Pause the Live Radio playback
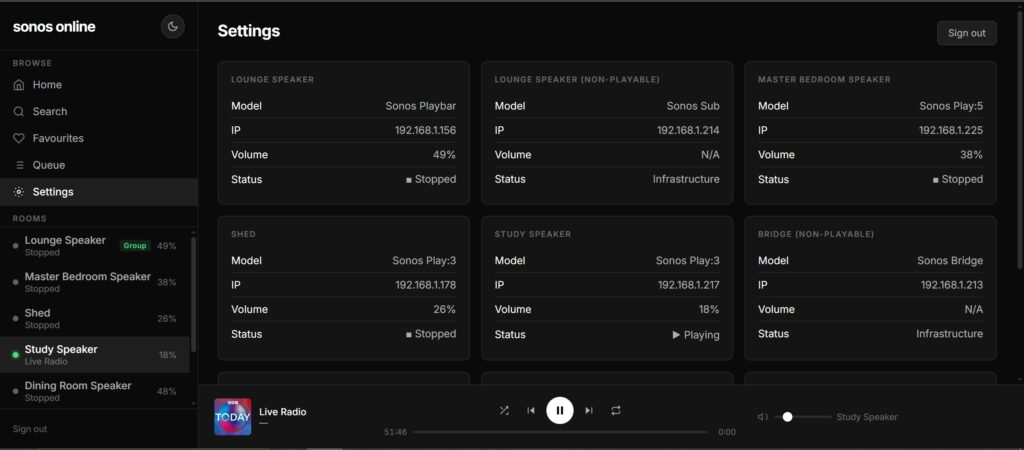 pos(560,411)
